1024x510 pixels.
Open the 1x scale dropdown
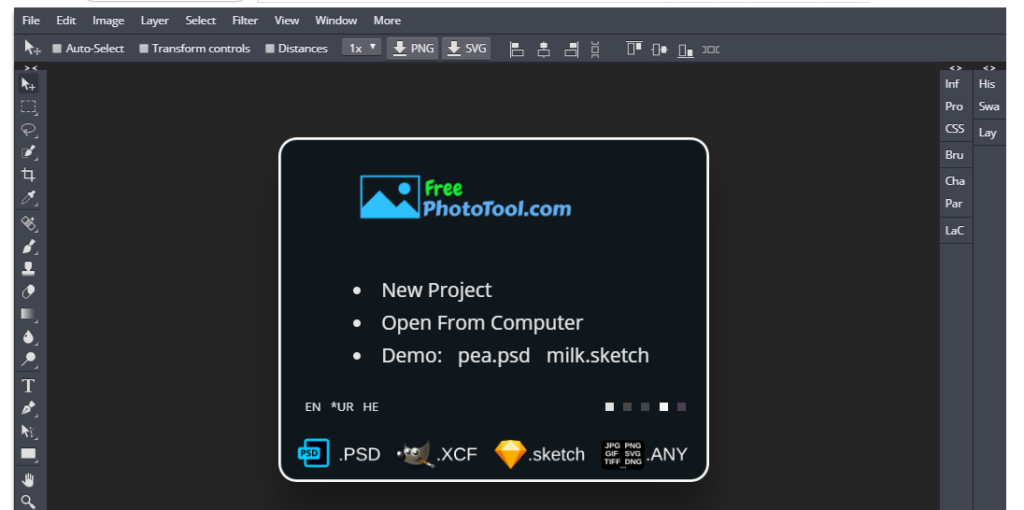click(362, 48)
